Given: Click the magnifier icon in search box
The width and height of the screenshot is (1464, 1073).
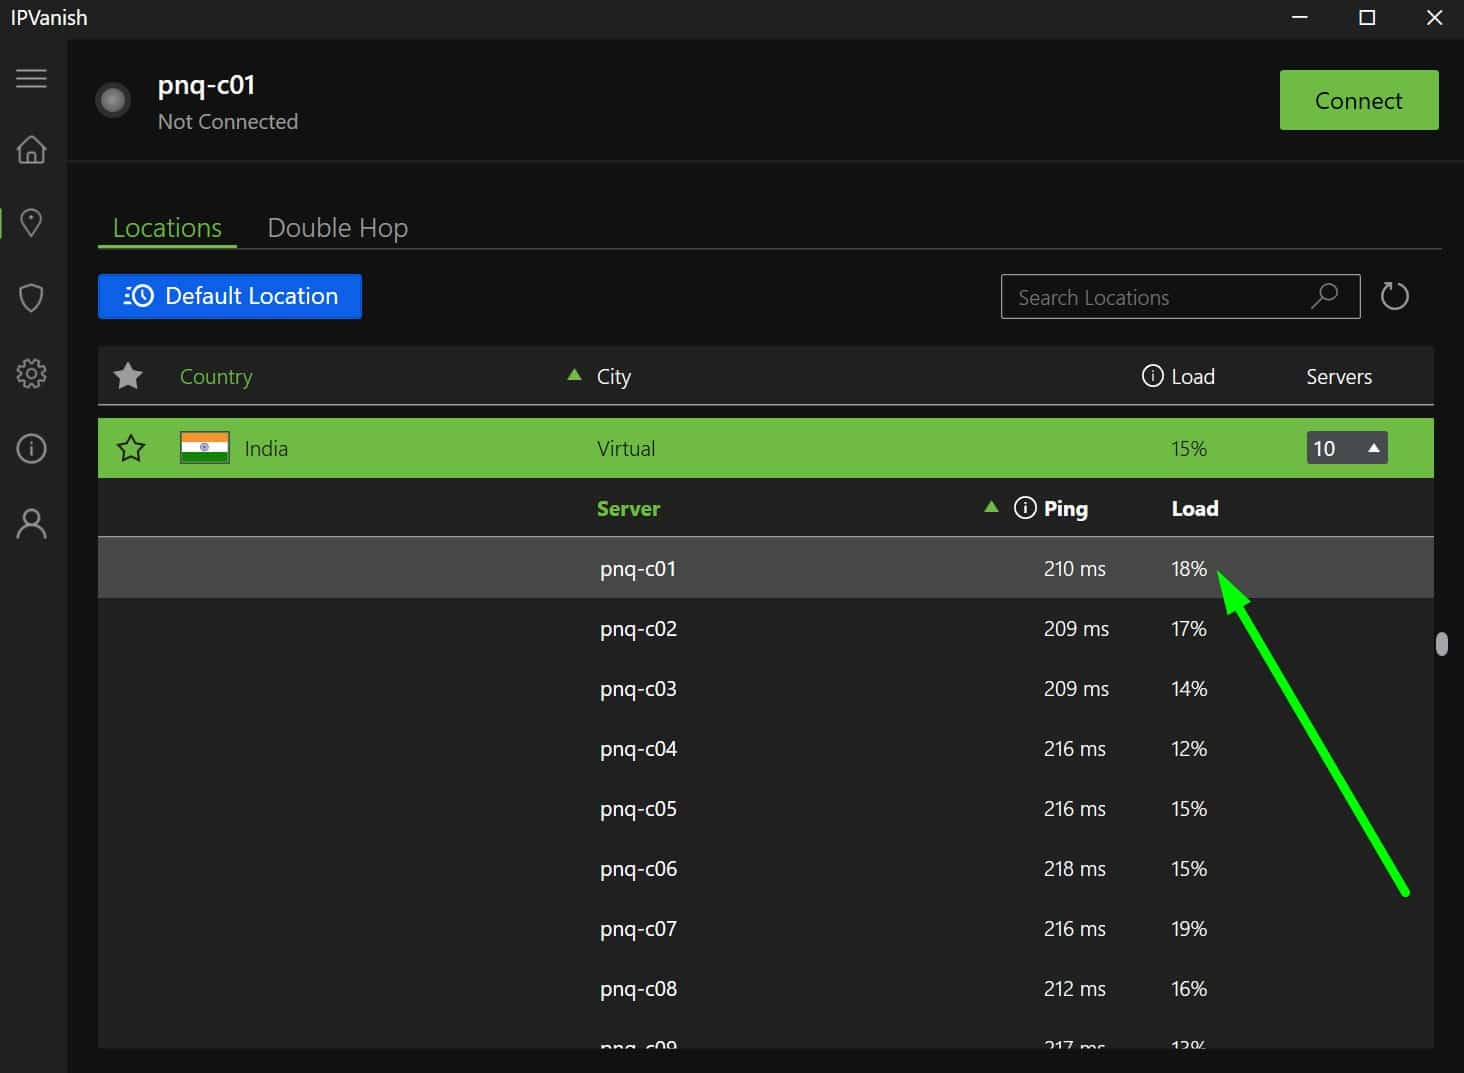Looking at the screenshot, I should [x=1324, y=296].
